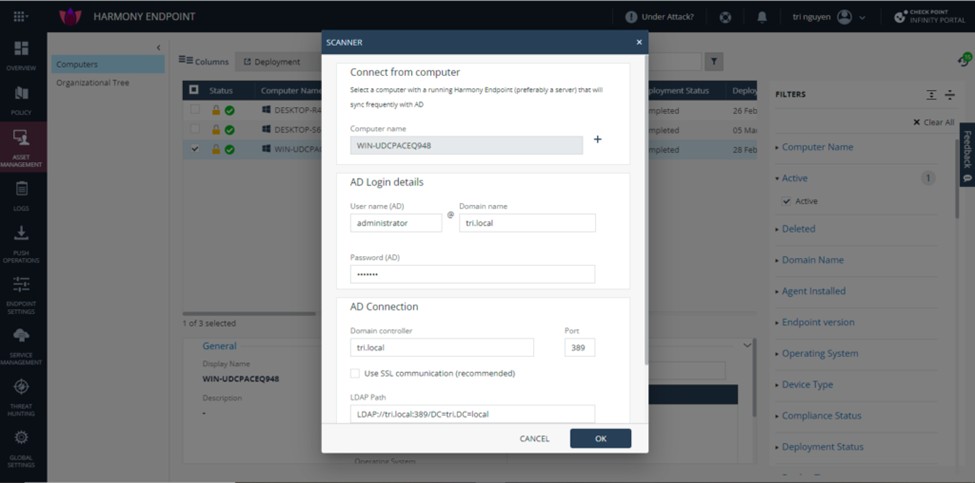Collapse the Active filter group

point(791,178)
